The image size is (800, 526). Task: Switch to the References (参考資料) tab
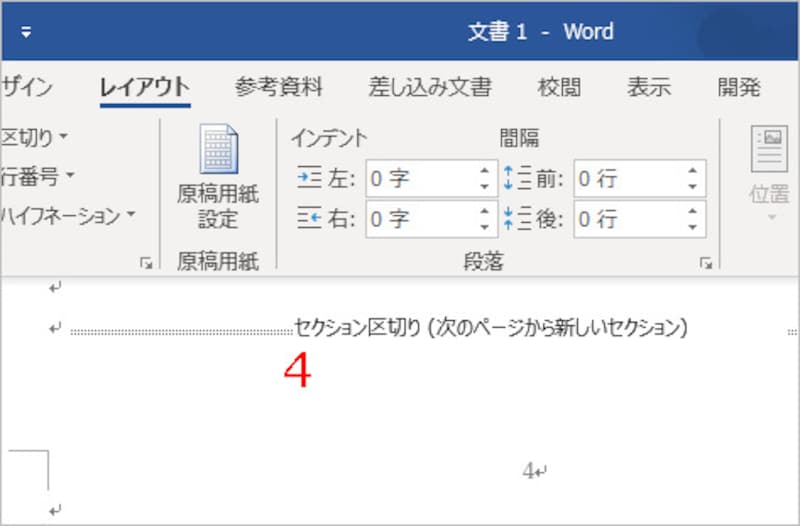pos(279,87)
